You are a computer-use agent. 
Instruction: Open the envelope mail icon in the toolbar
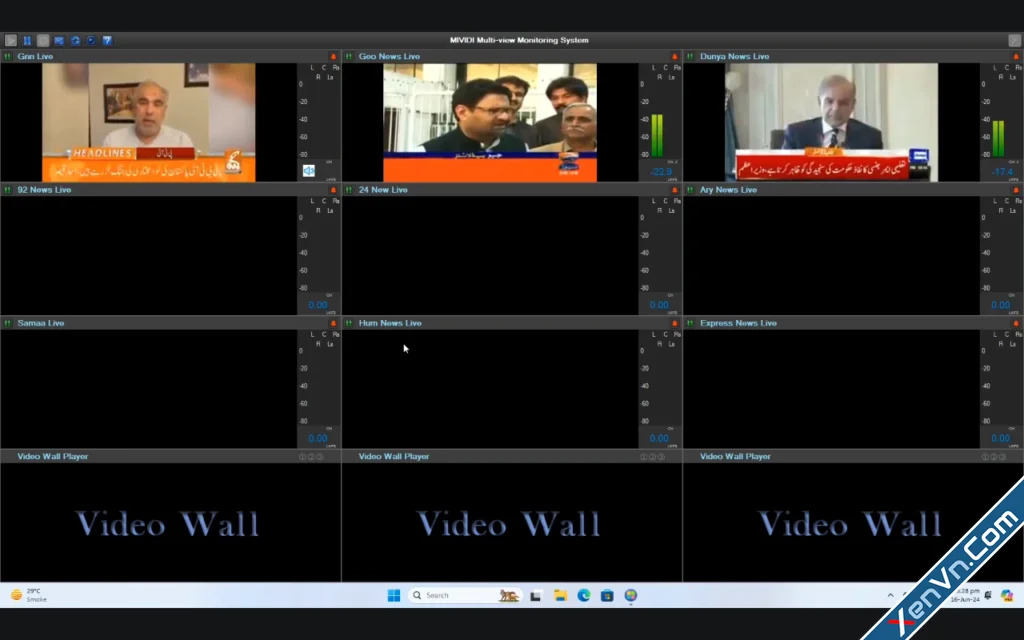tap(59, 40)
